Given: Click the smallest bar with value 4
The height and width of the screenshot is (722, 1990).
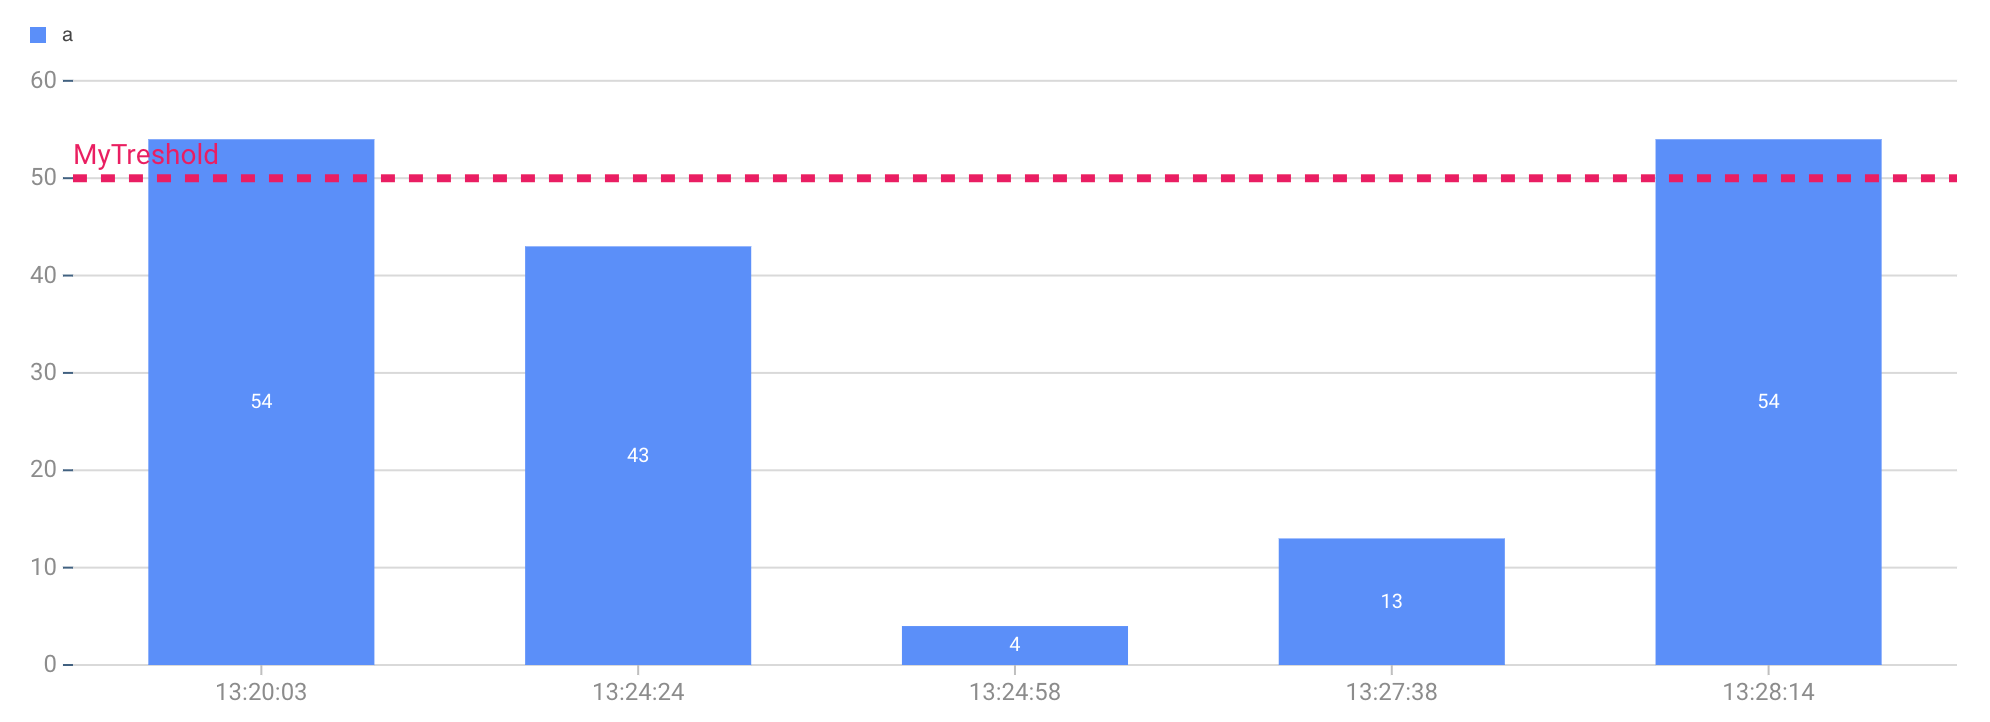Looking at the screenshot, I should coord(1015,645).
